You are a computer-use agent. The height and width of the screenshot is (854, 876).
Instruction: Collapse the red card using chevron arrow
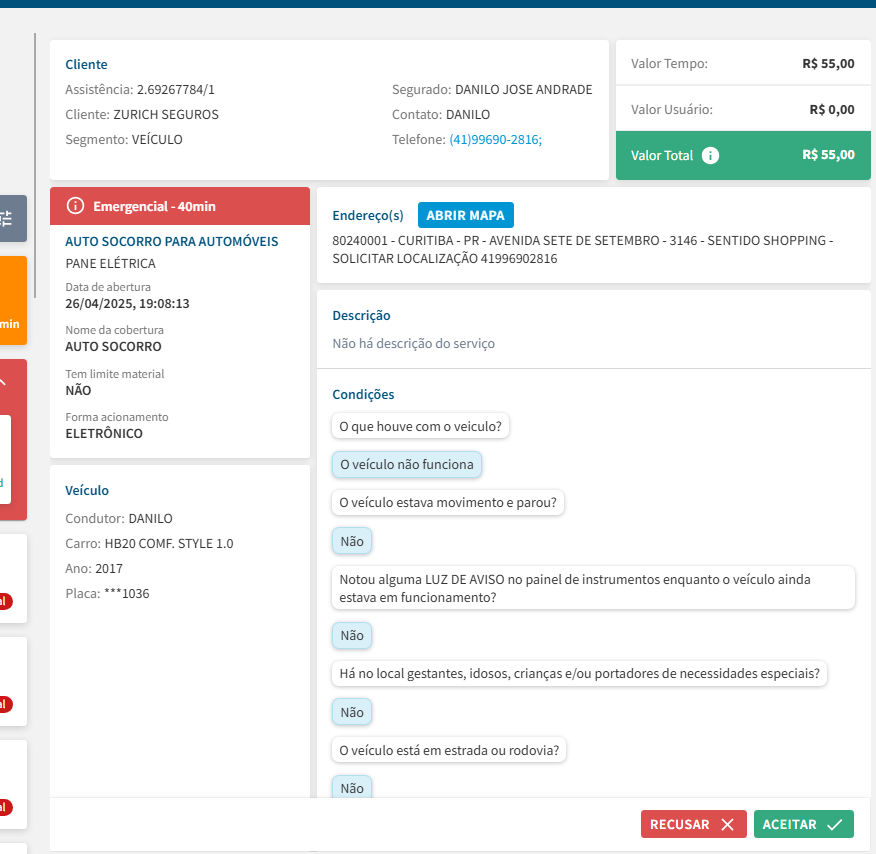(x=3, y=381)
